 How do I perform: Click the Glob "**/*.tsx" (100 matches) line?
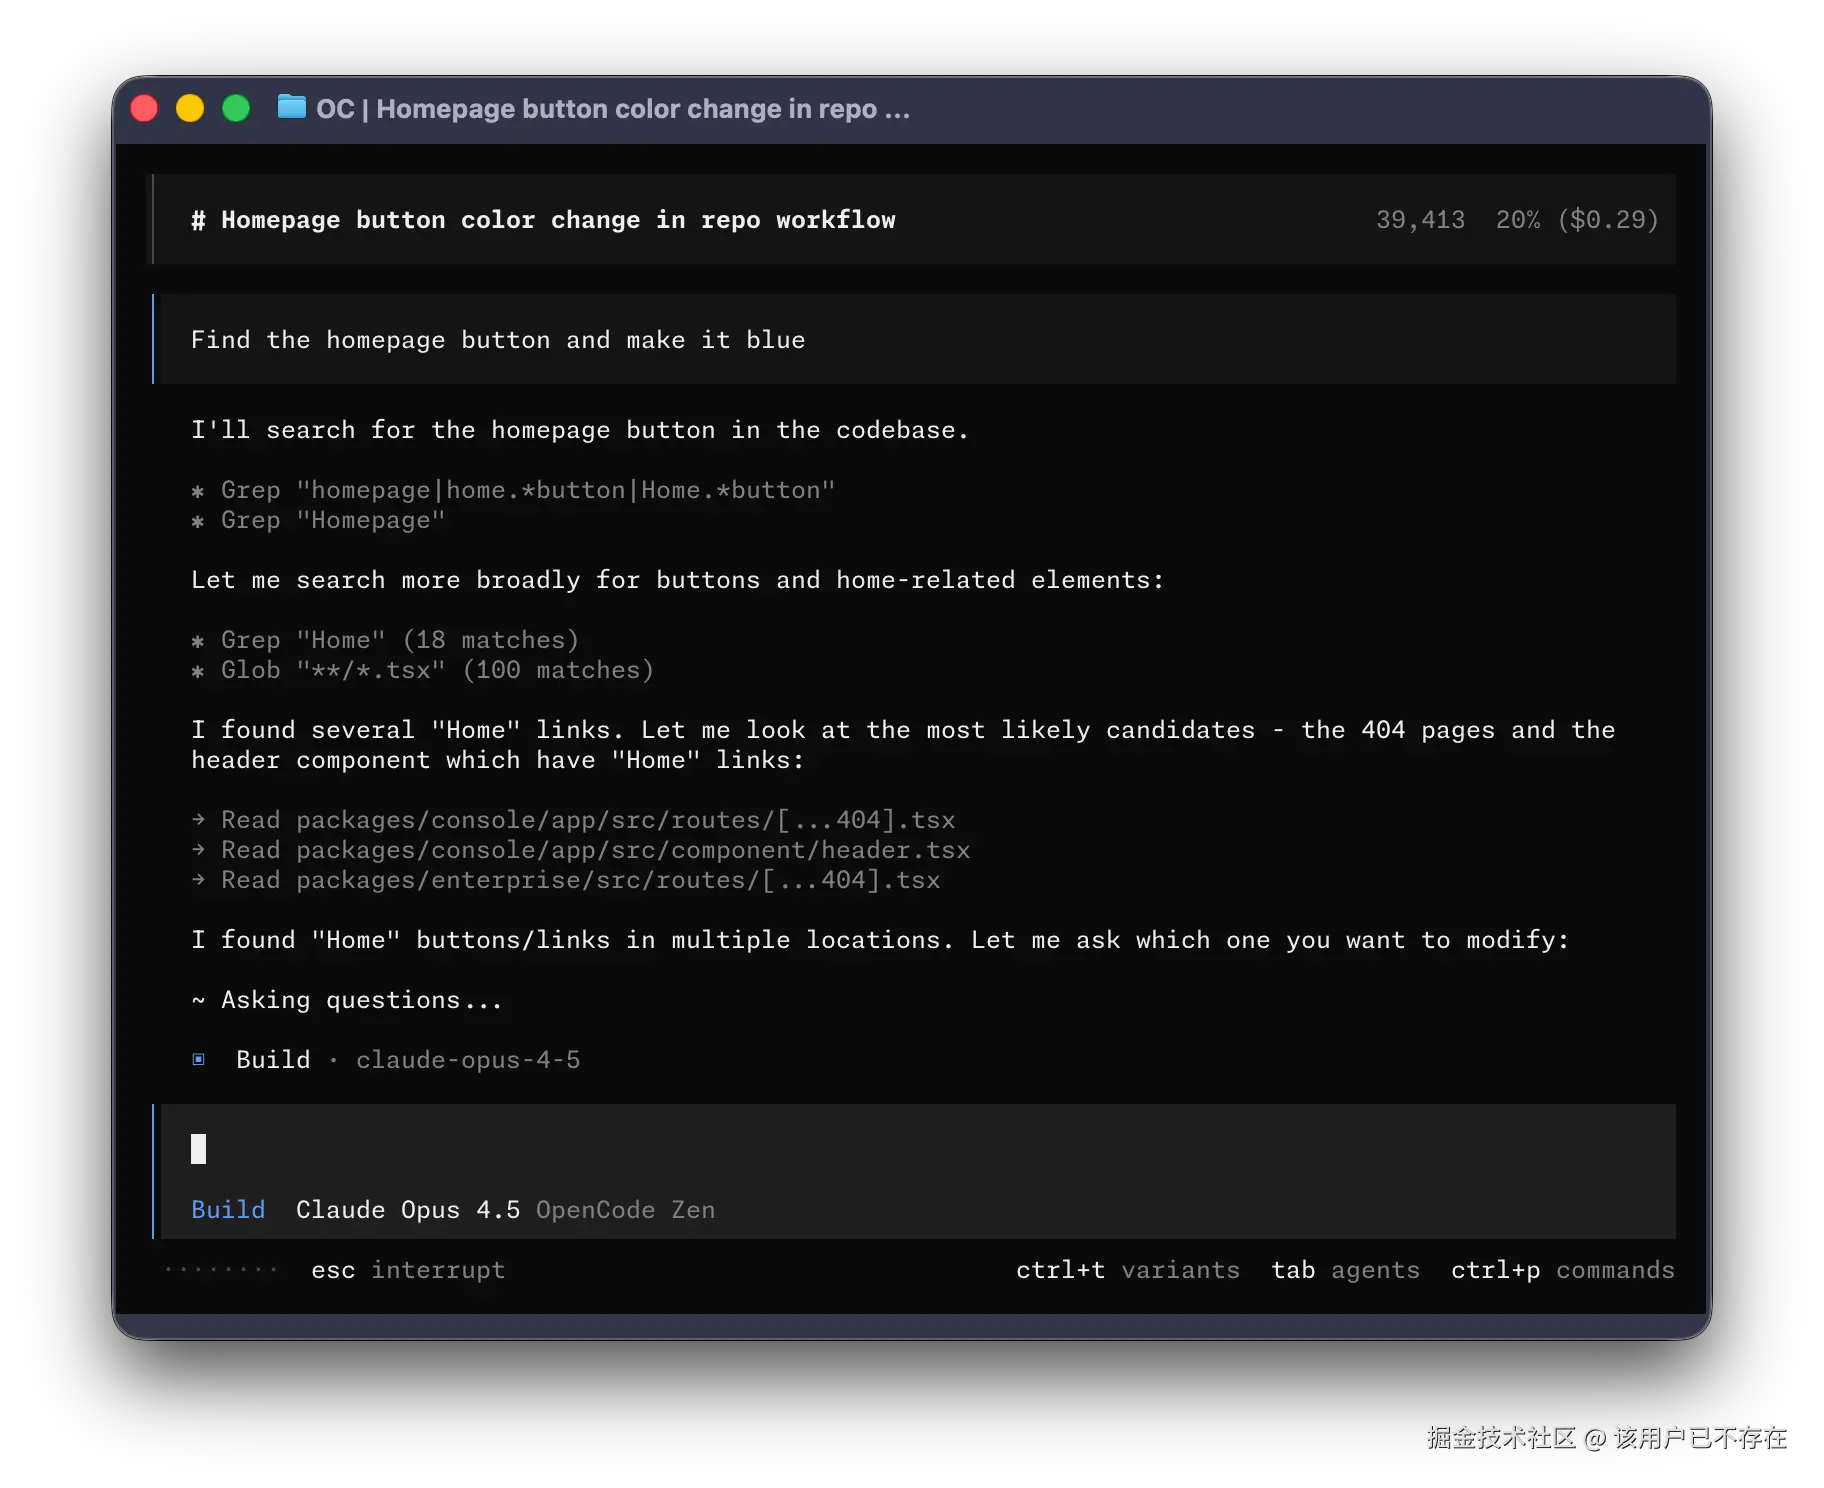422,670
